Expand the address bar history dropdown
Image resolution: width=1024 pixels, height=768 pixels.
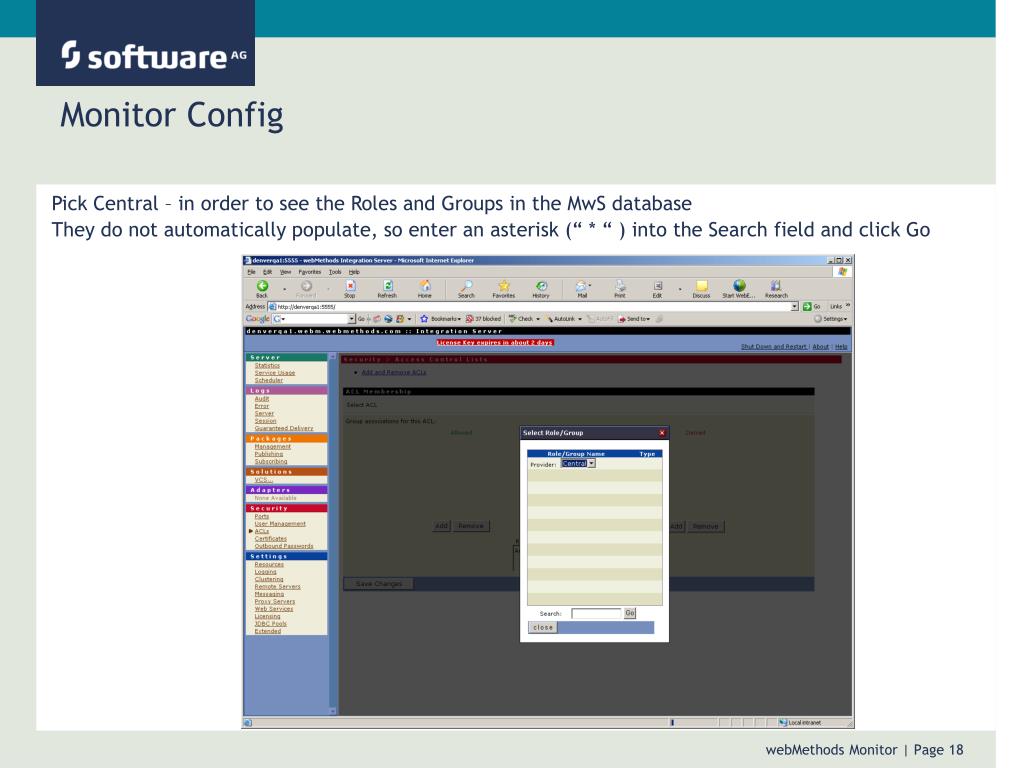tap(794, 306)
